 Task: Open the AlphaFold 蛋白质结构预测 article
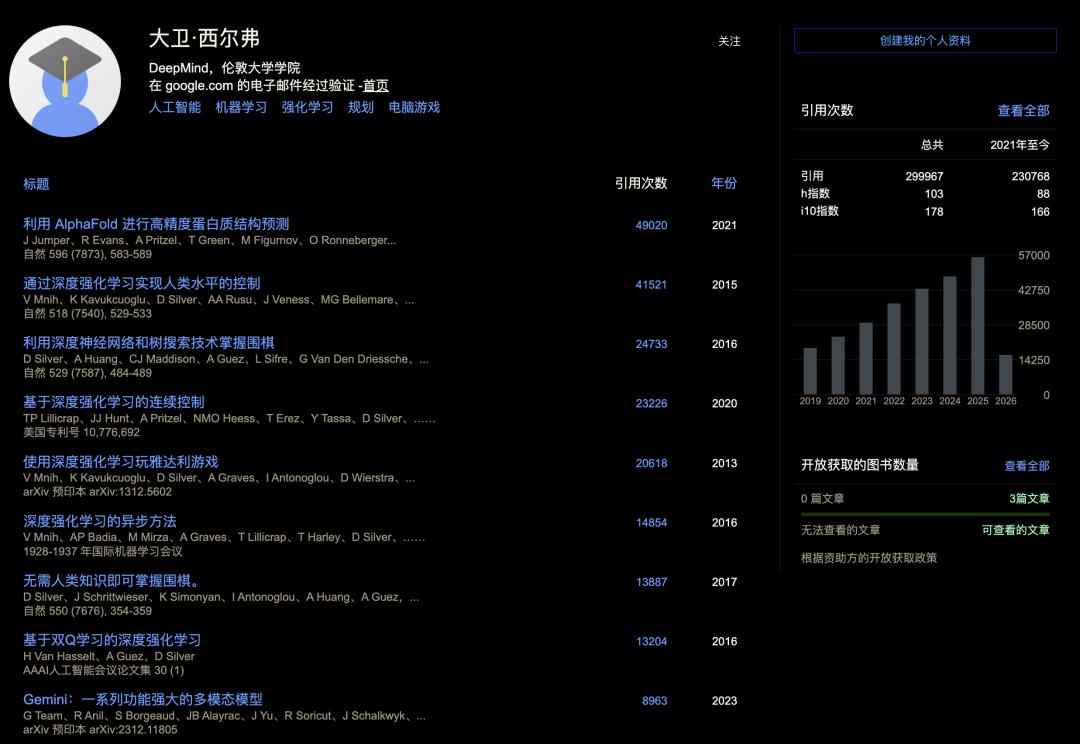click(156, 224)
